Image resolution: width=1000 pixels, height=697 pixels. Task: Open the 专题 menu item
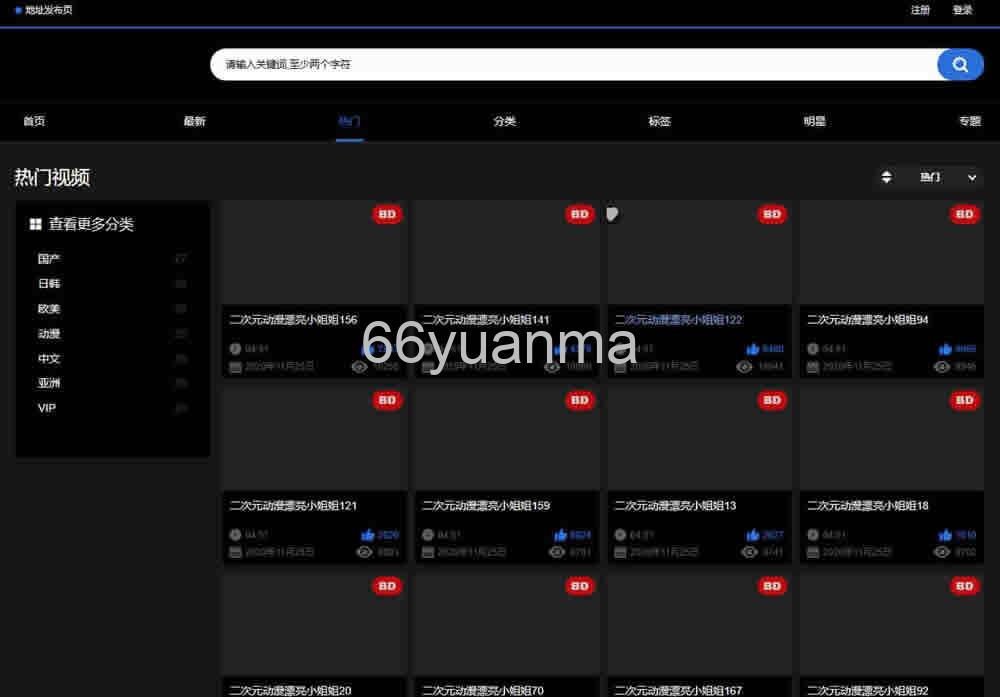[x=970, y=121]
